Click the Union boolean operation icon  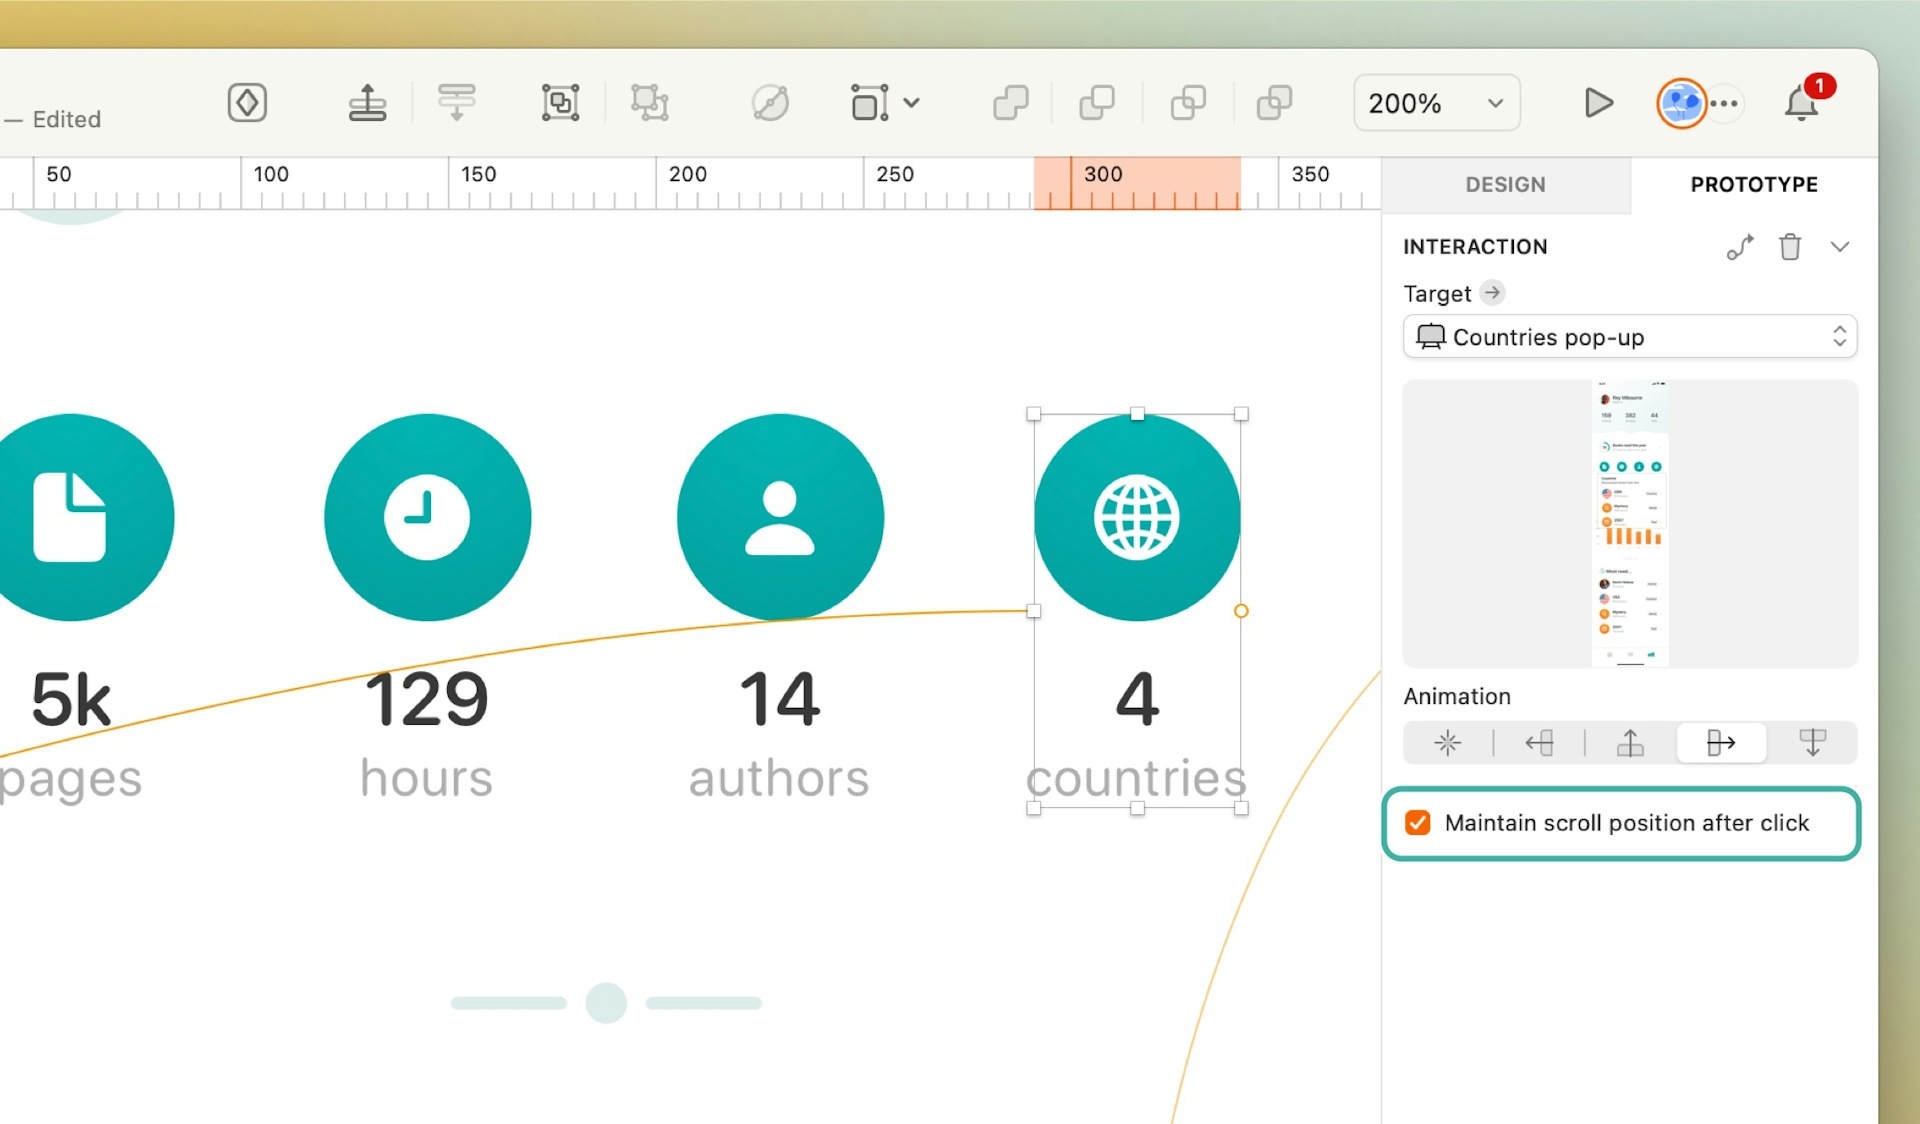(1010, 103)
